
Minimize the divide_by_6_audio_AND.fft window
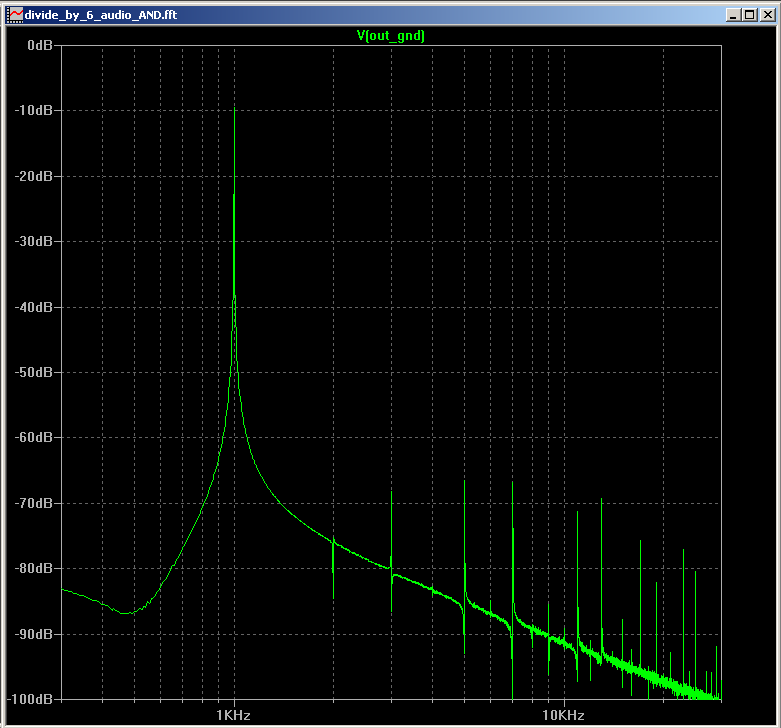(732, 15)
